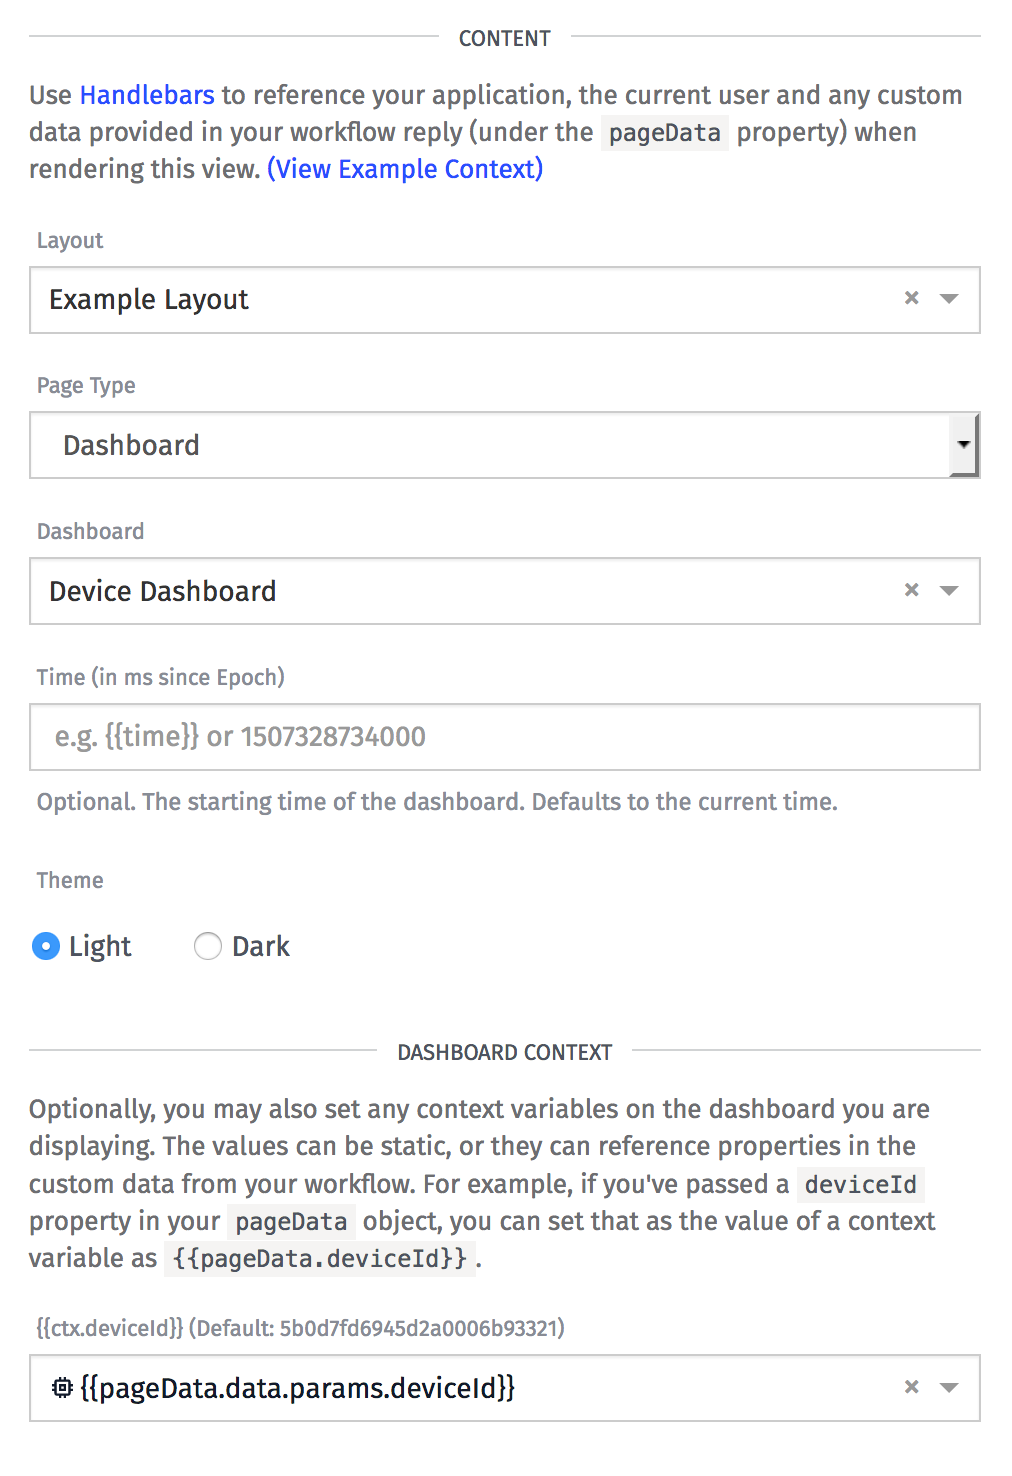Click the Time in ms since Epoch field
Image resolution: width=1012 pixels, height=1476 pixels.
504,737
